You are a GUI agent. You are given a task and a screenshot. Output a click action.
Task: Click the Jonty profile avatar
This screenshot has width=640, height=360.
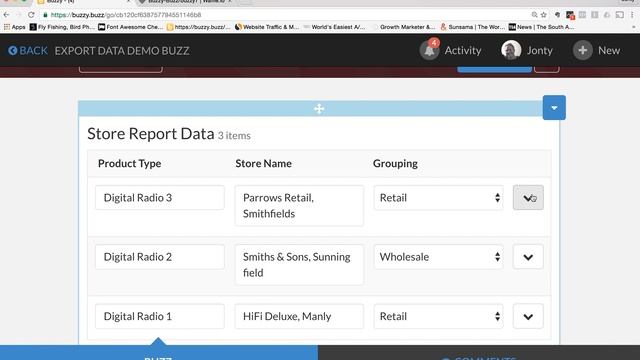click(x=511, y=50)
